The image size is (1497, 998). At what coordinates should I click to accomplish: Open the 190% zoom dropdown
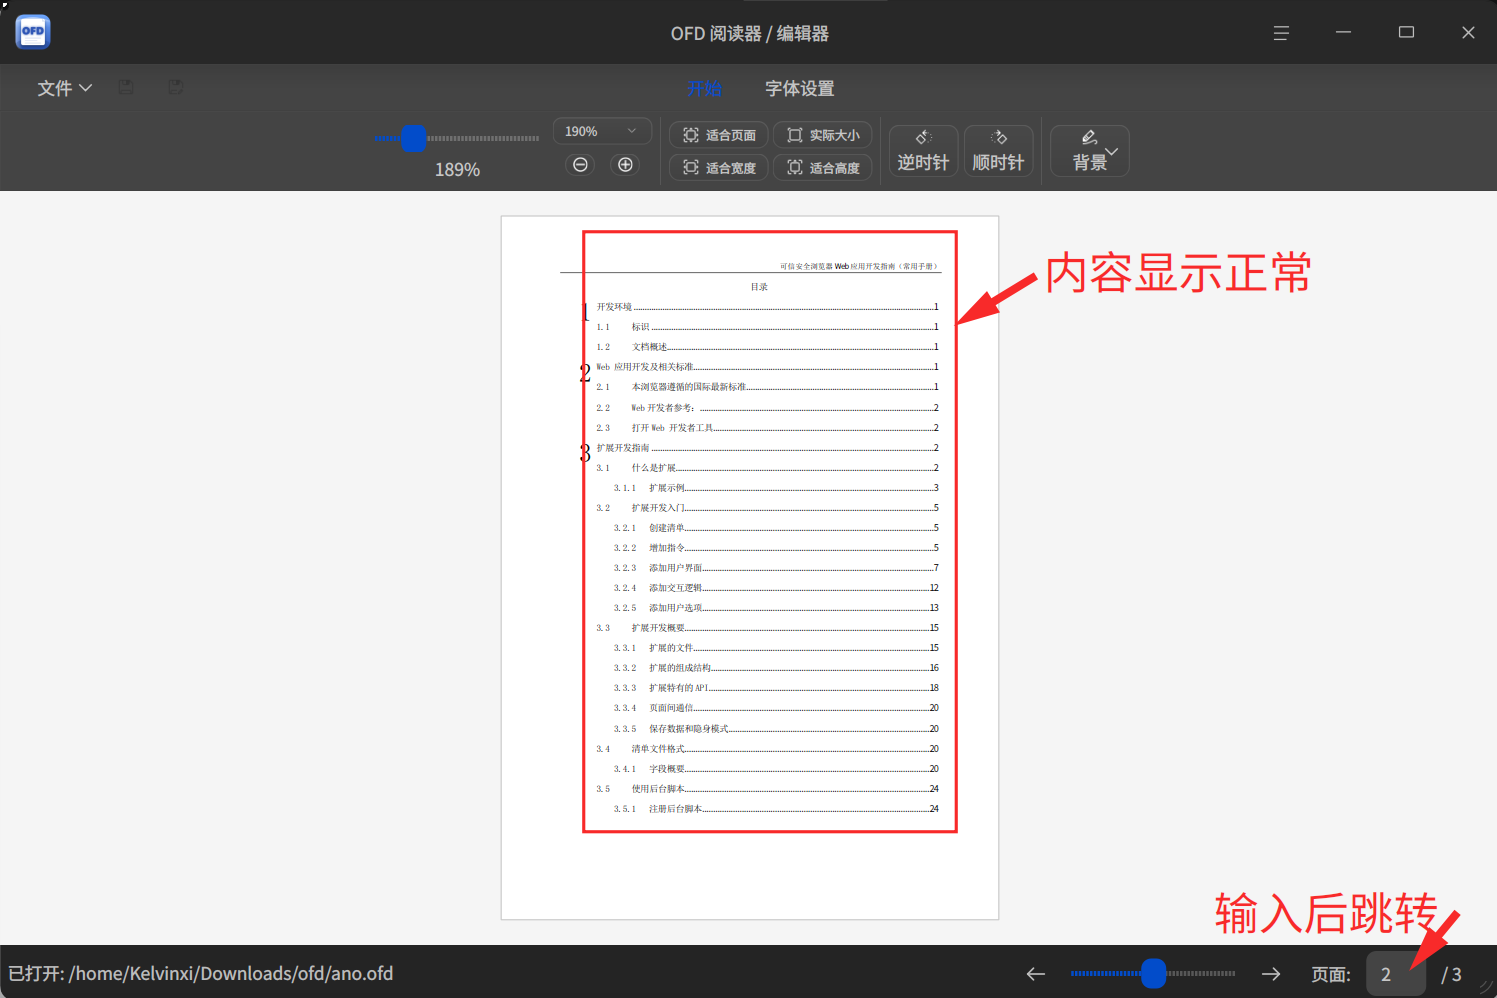(602, 131)
